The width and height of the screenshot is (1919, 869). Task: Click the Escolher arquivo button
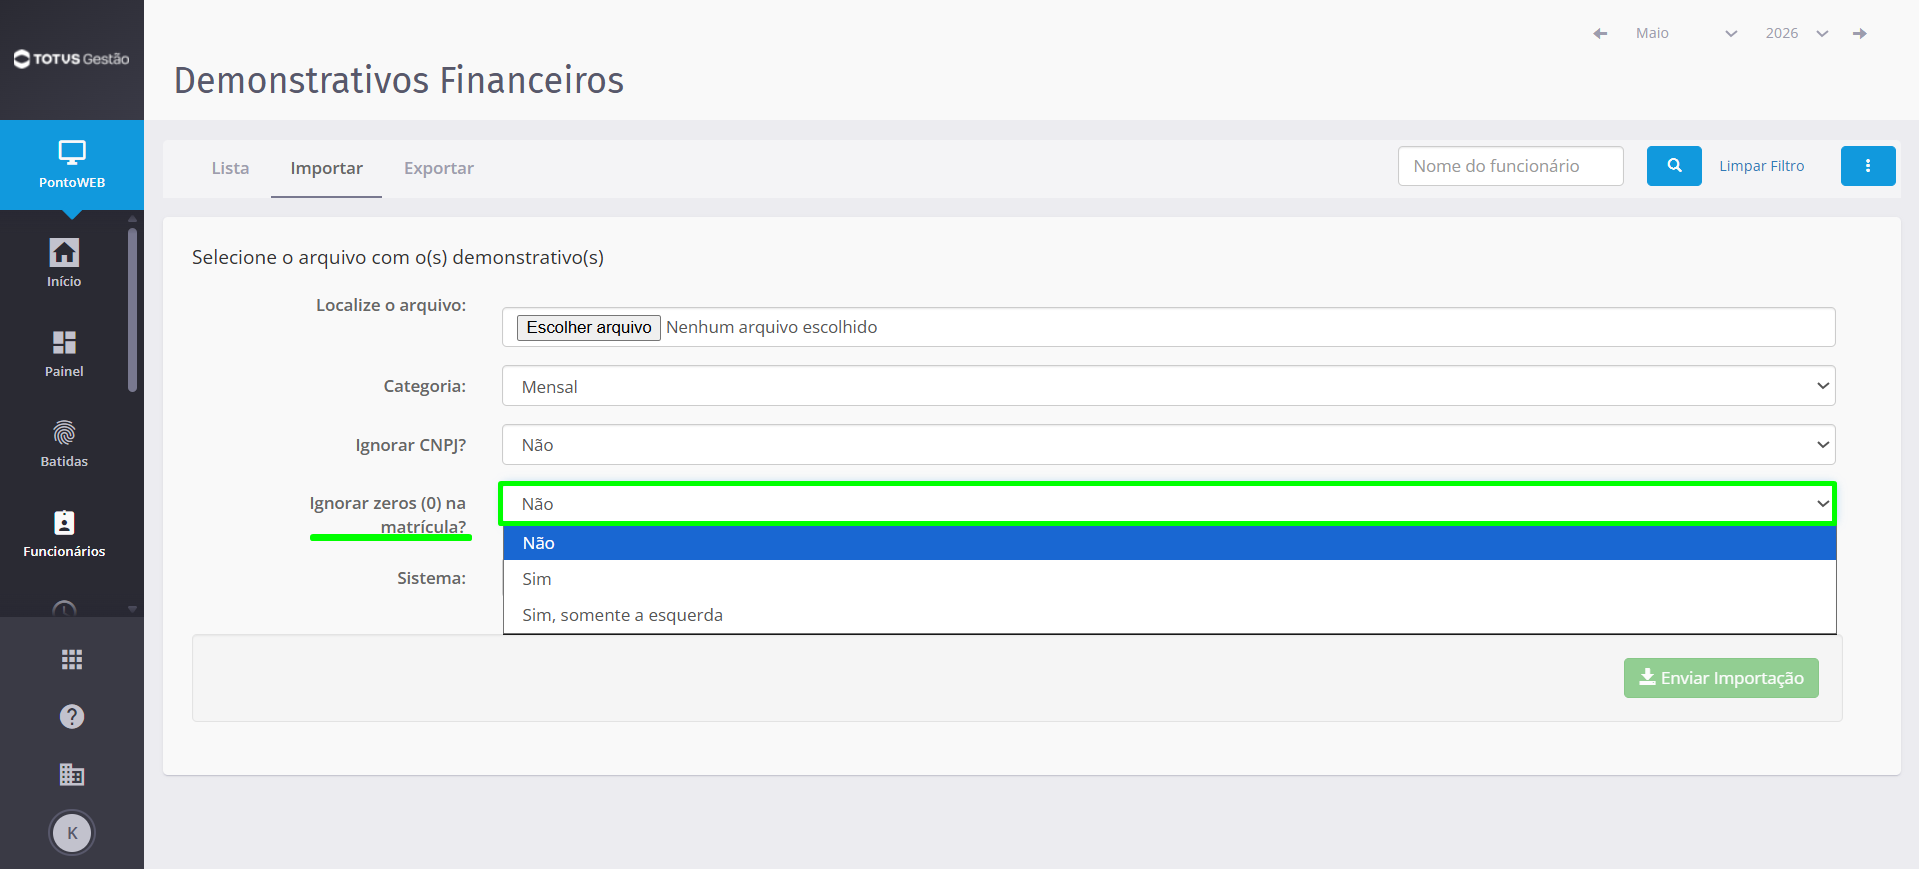(x=589, y=327)
